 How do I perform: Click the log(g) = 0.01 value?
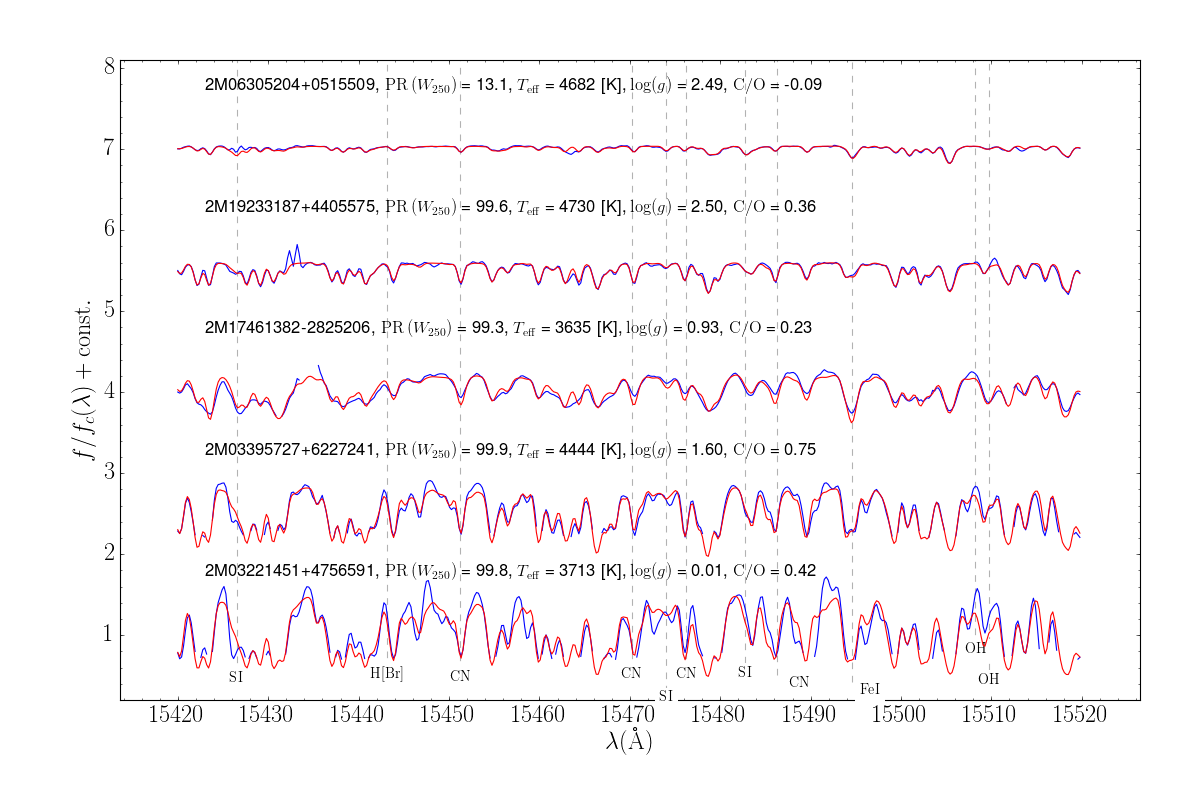676,571
